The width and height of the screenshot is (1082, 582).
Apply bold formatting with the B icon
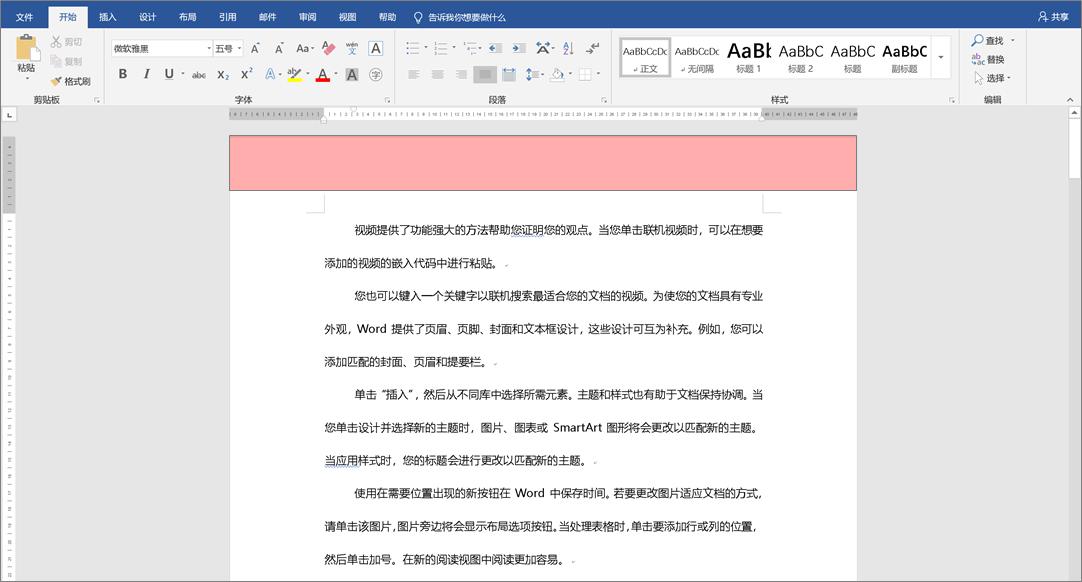123,73
